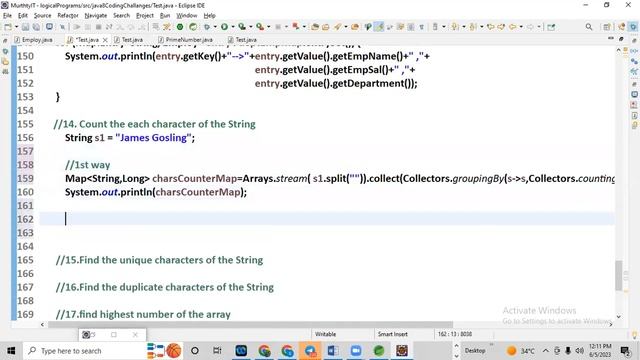The image size is (640, 360).
Task: Click the cursor position '162 : 13' status
Action: (x=455, y=334)
